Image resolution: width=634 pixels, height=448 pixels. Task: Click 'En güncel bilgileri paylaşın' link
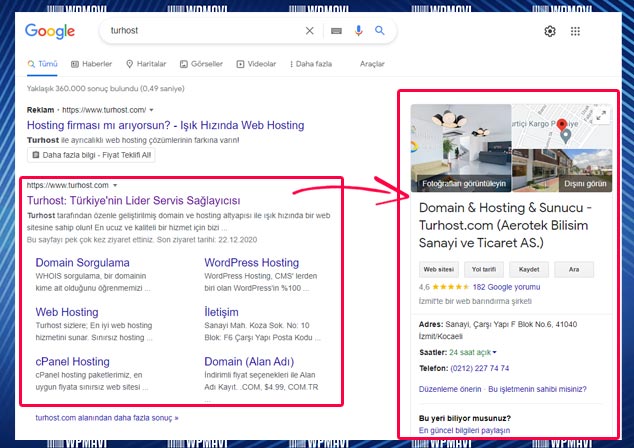(464, 430)
